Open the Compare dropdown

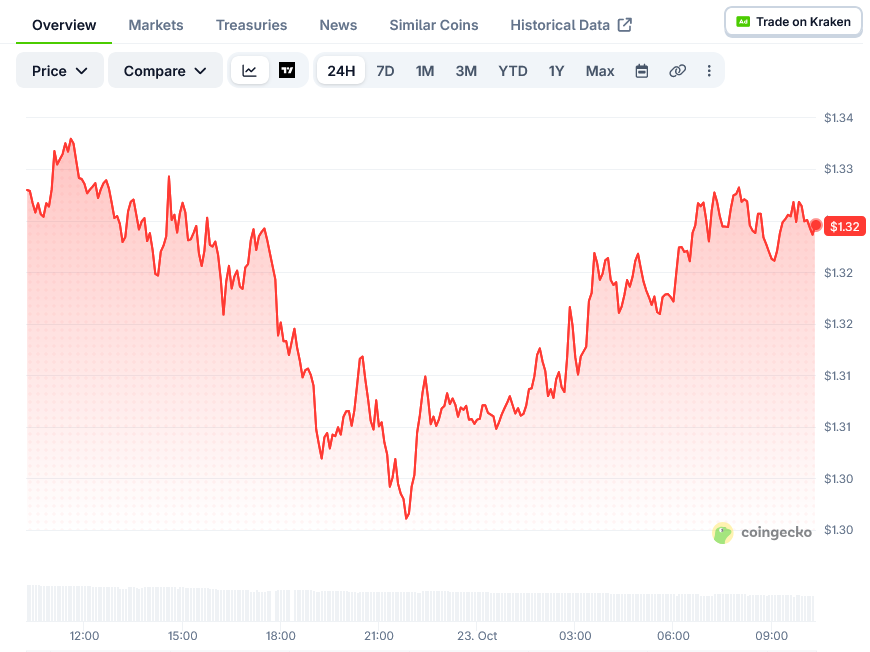[x=165, y=70]
